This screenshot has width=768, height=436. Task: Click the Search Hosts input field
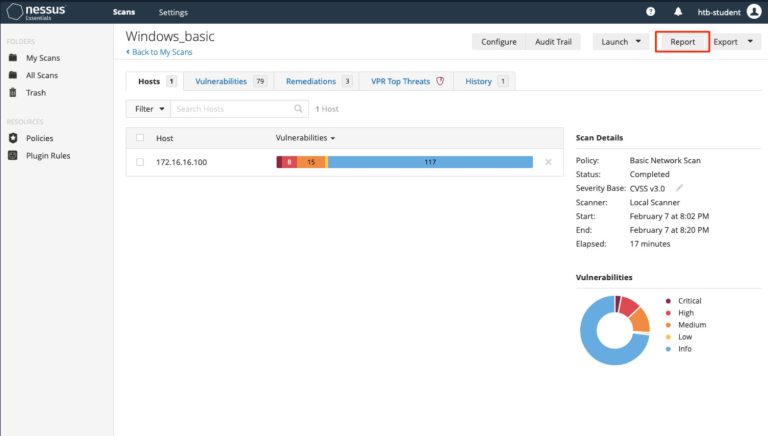coord(235,108)
